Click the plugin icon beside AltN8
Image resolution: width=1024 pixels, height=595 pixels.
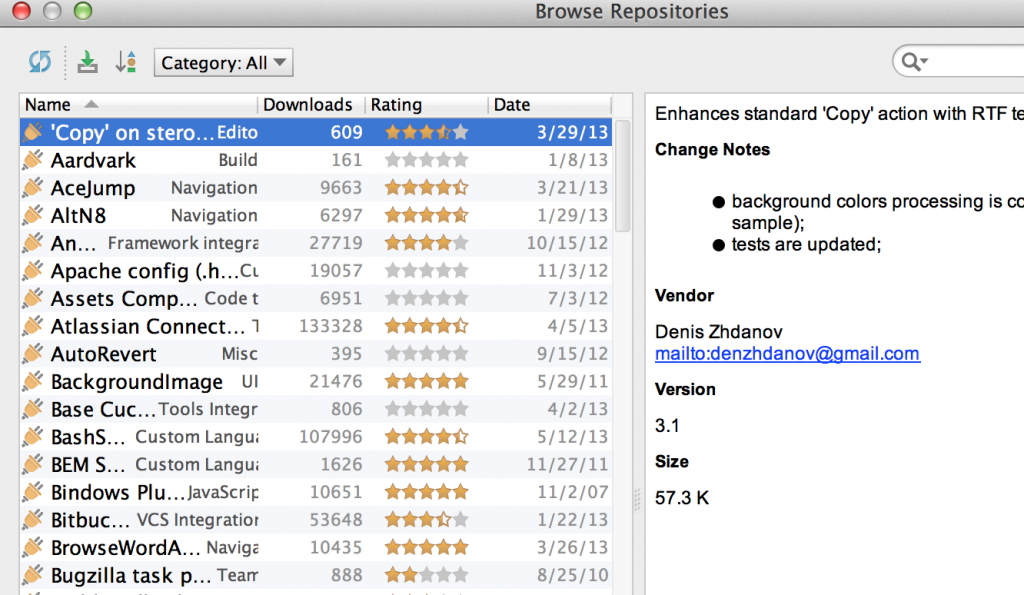pyautogui.click(x=33, y=215)
